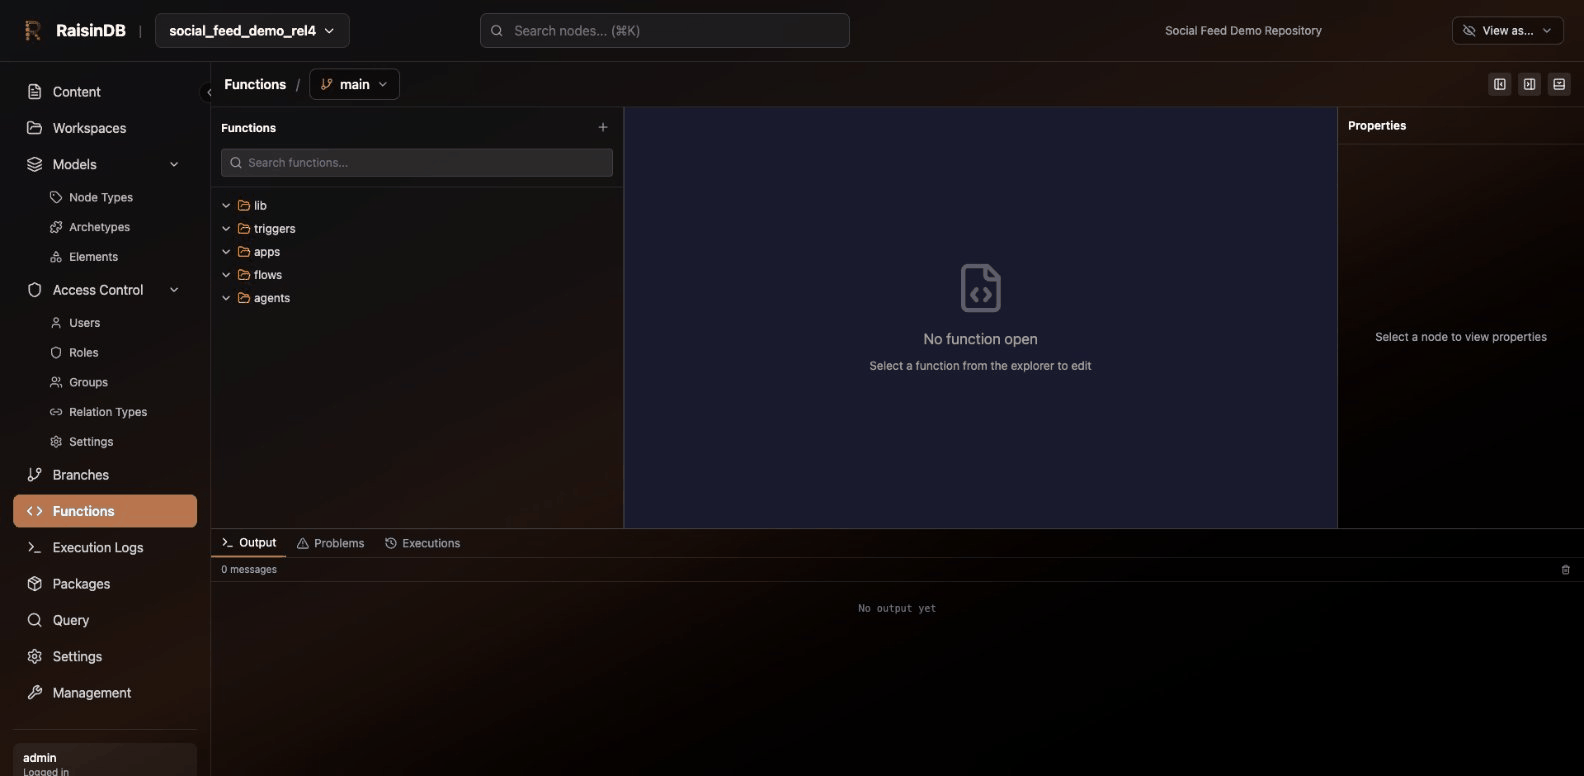Switch to the Problems tab

331,543
